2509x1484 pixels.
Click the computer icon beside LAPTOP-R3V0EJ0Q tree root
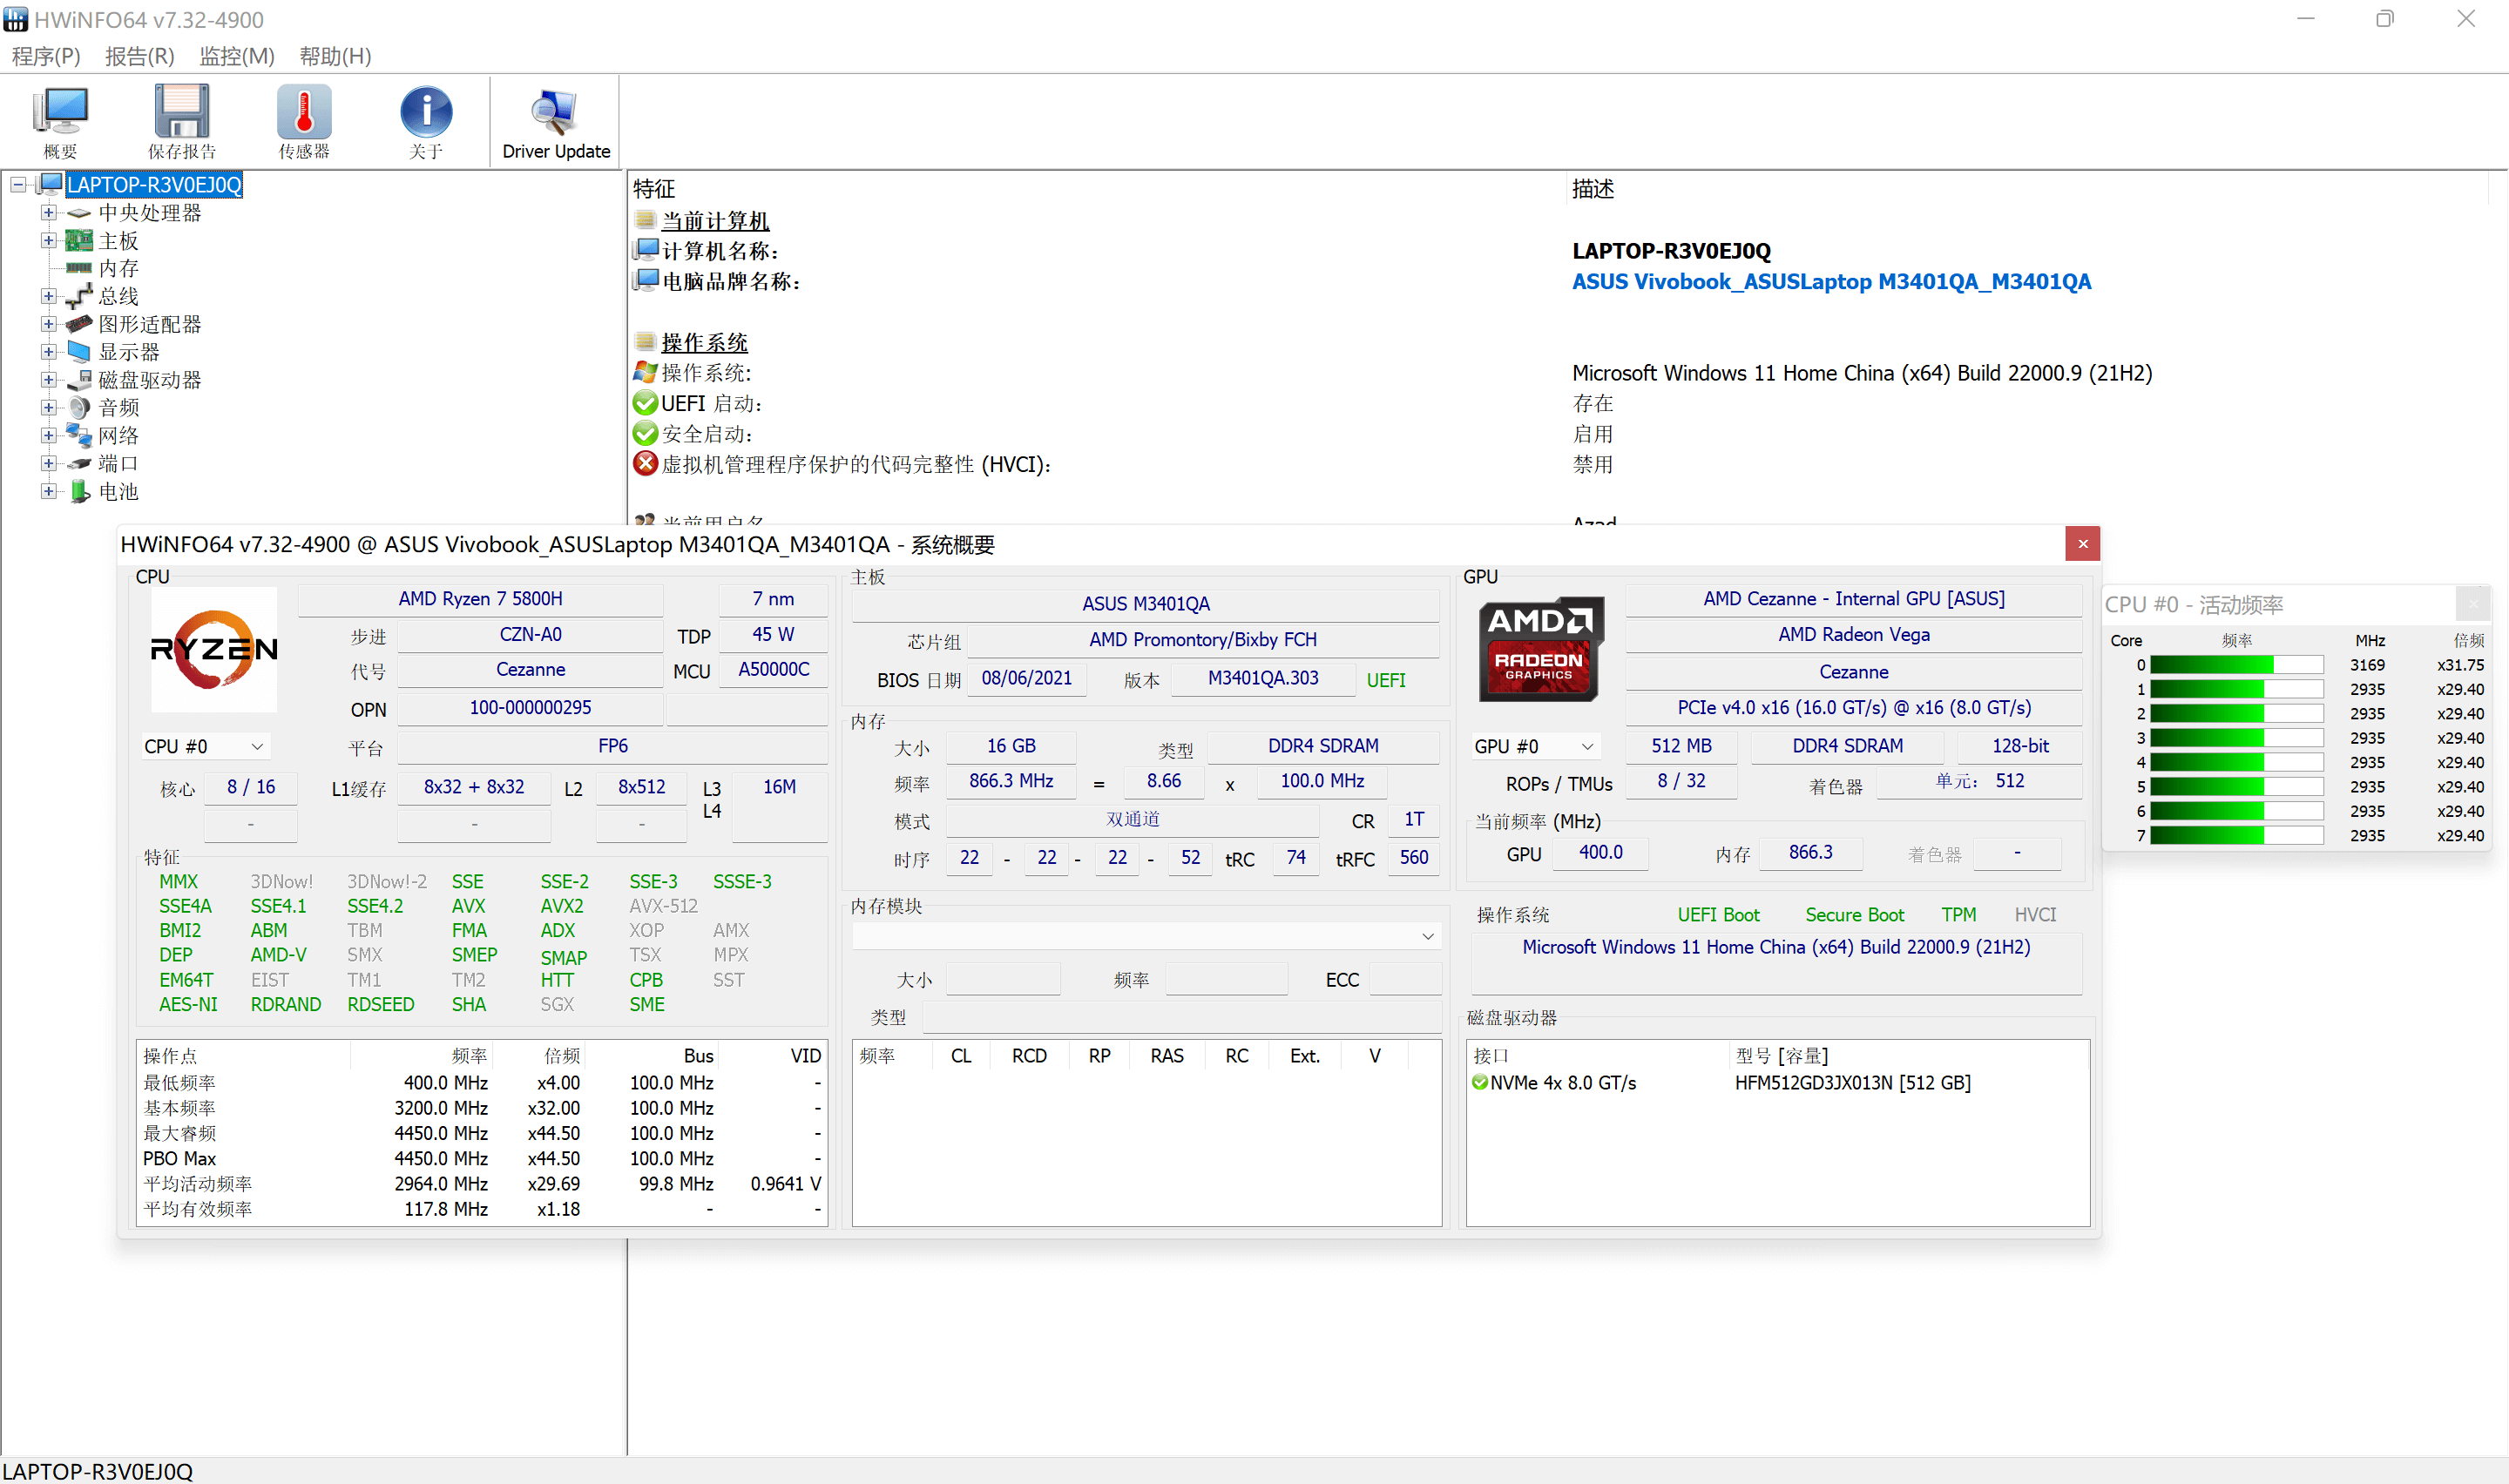tap(50, 184)
